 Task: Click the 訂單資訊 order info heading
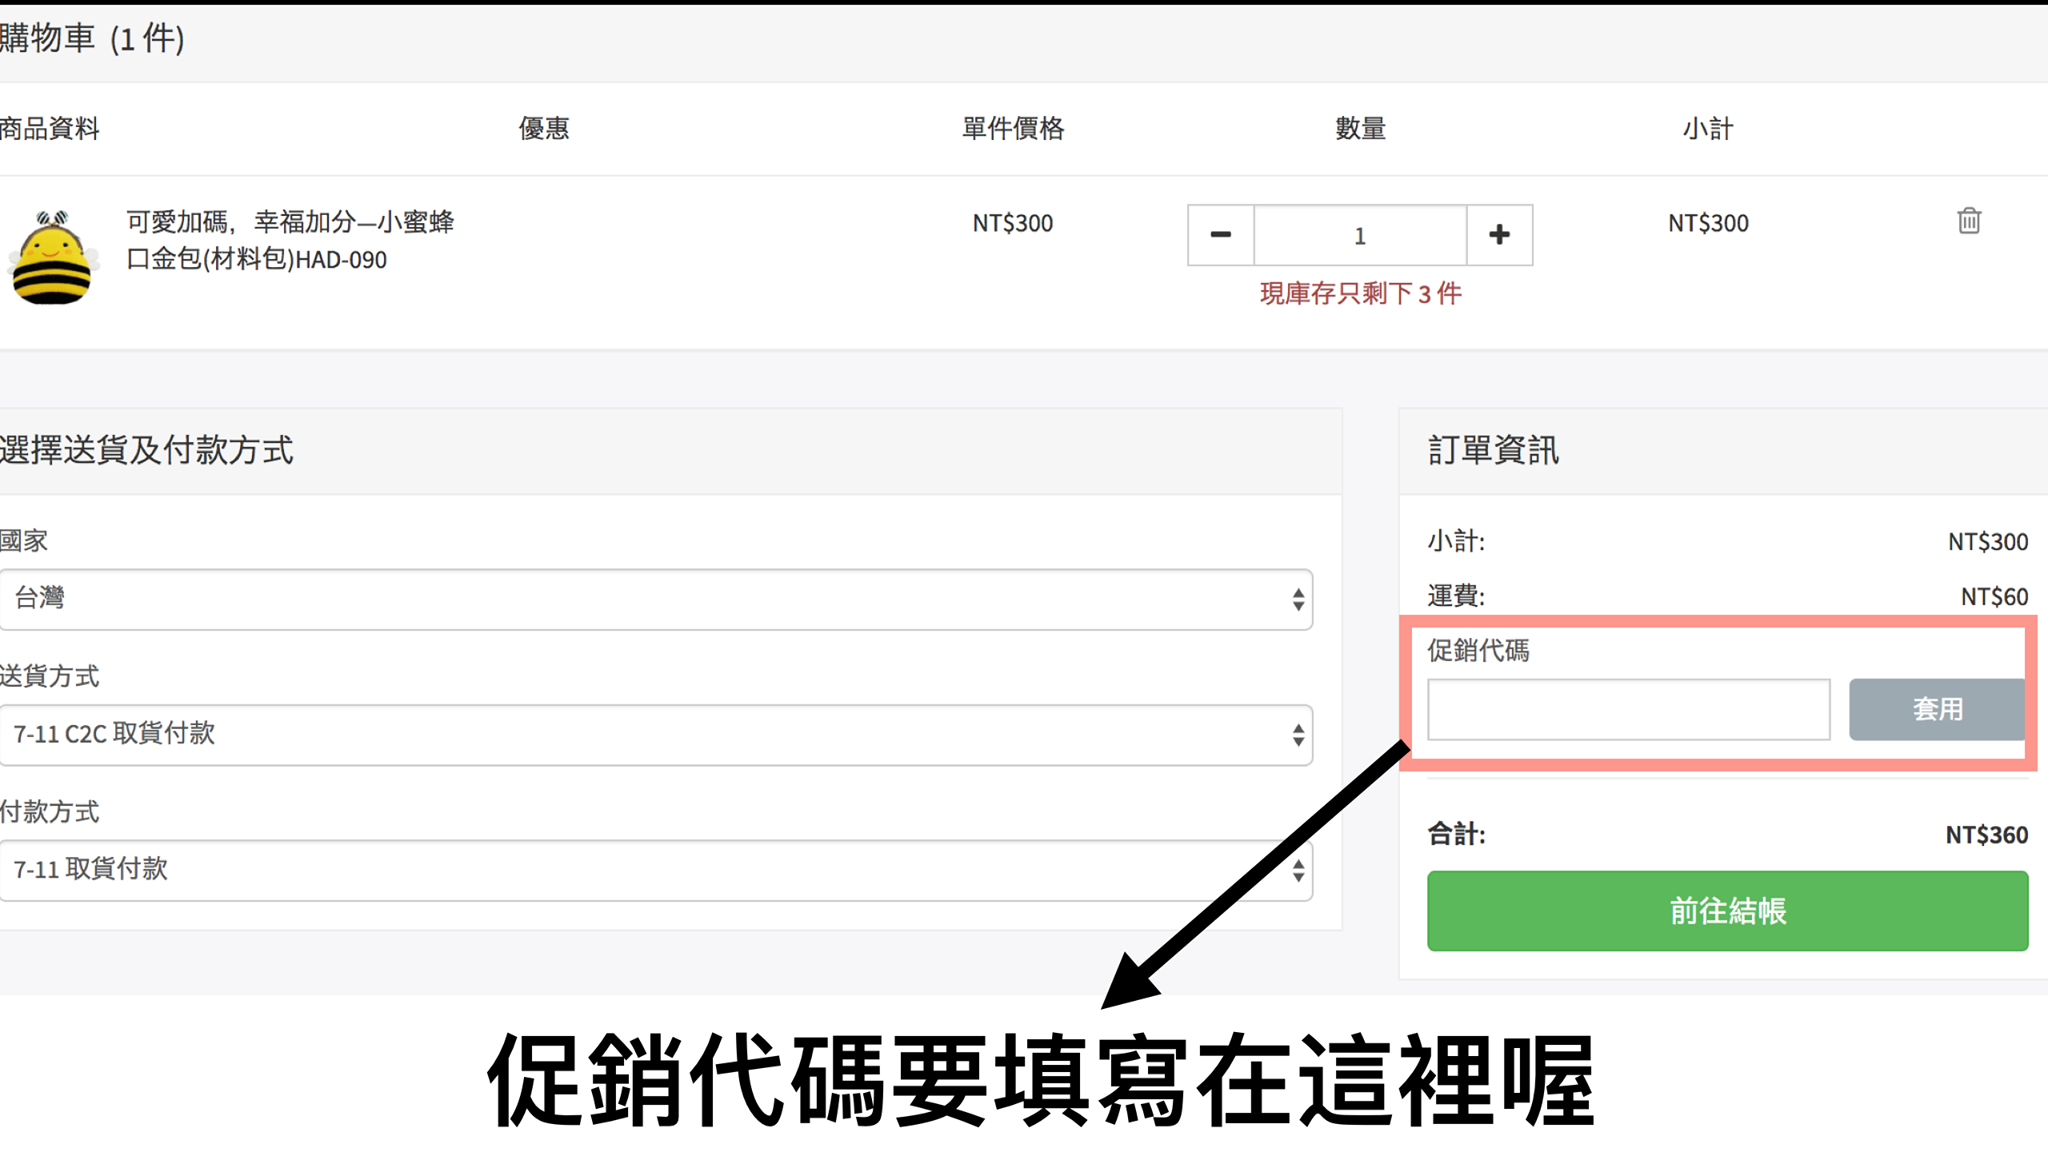point(1492,451)
